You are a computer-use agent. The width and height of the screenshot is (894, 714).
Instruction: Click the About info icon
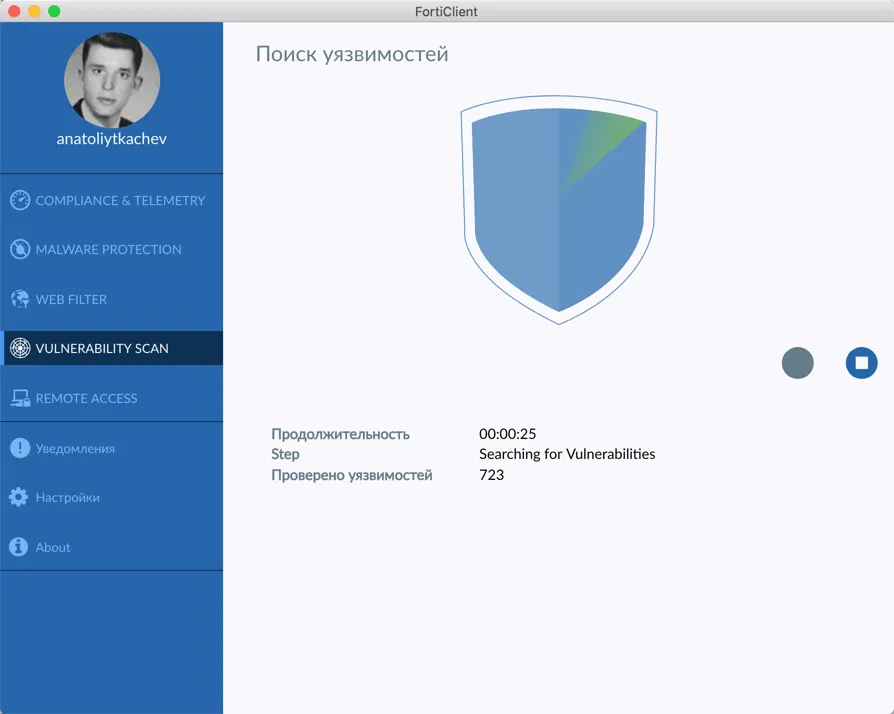(19, 546)
